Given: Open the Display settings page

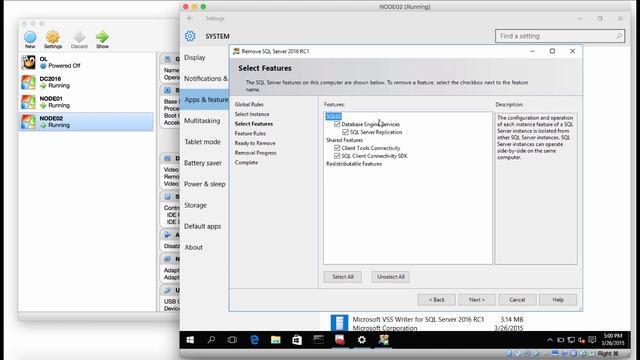Looking at the screenshot, I should click(195, 58).
